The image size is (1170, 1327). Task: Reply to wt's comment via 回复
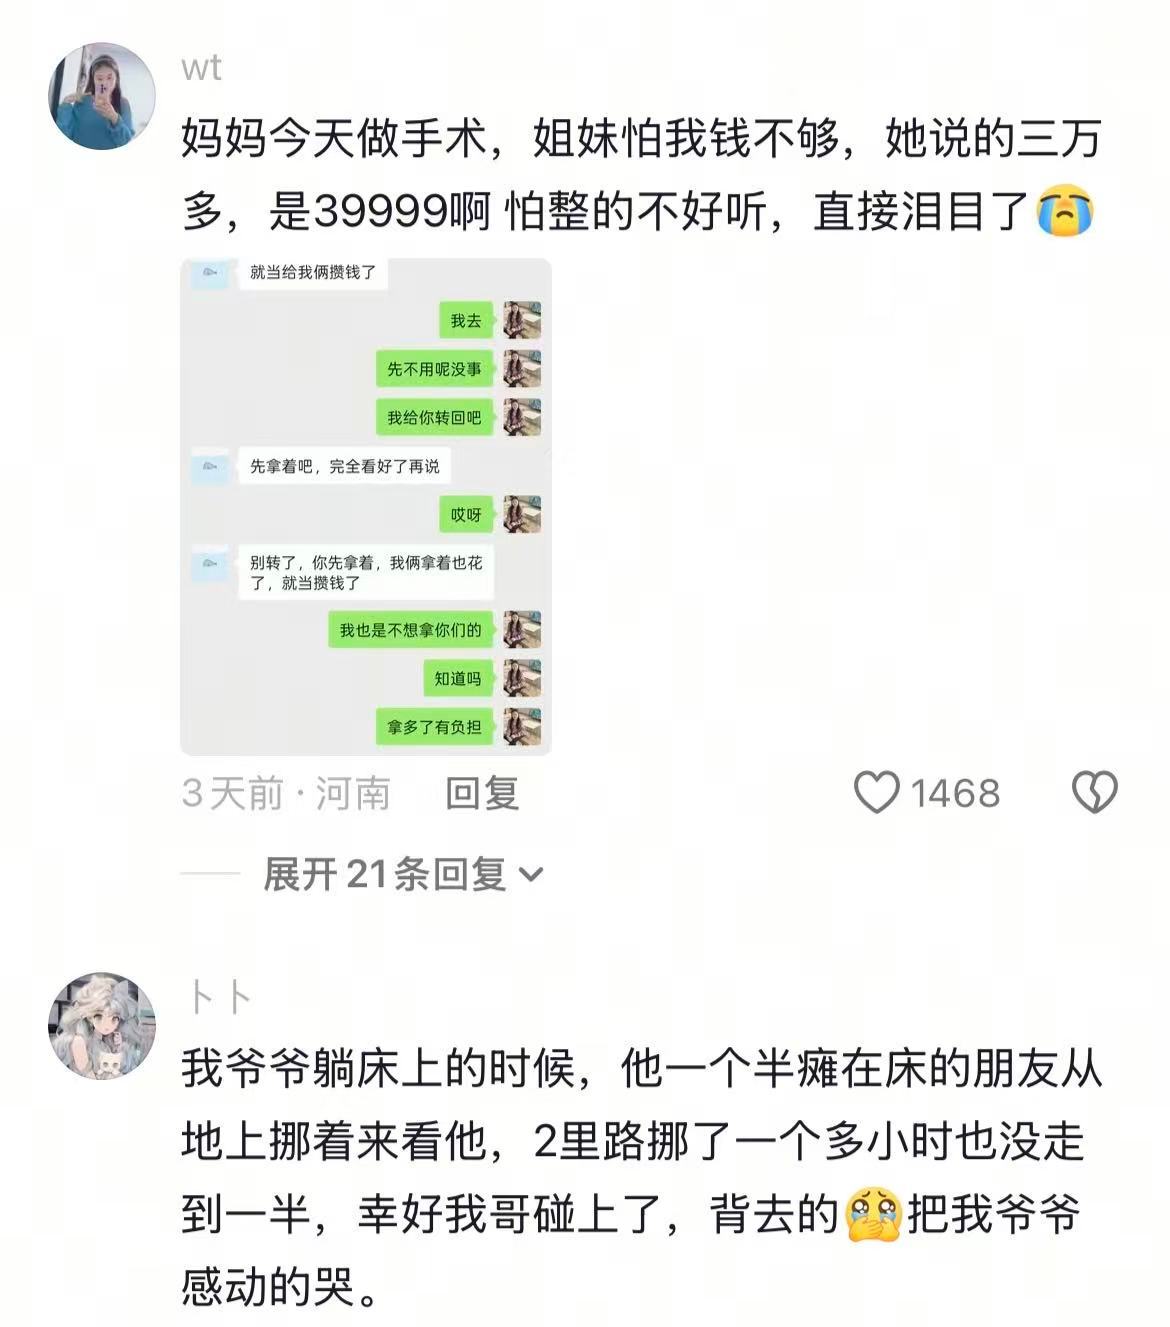[482, 793]
